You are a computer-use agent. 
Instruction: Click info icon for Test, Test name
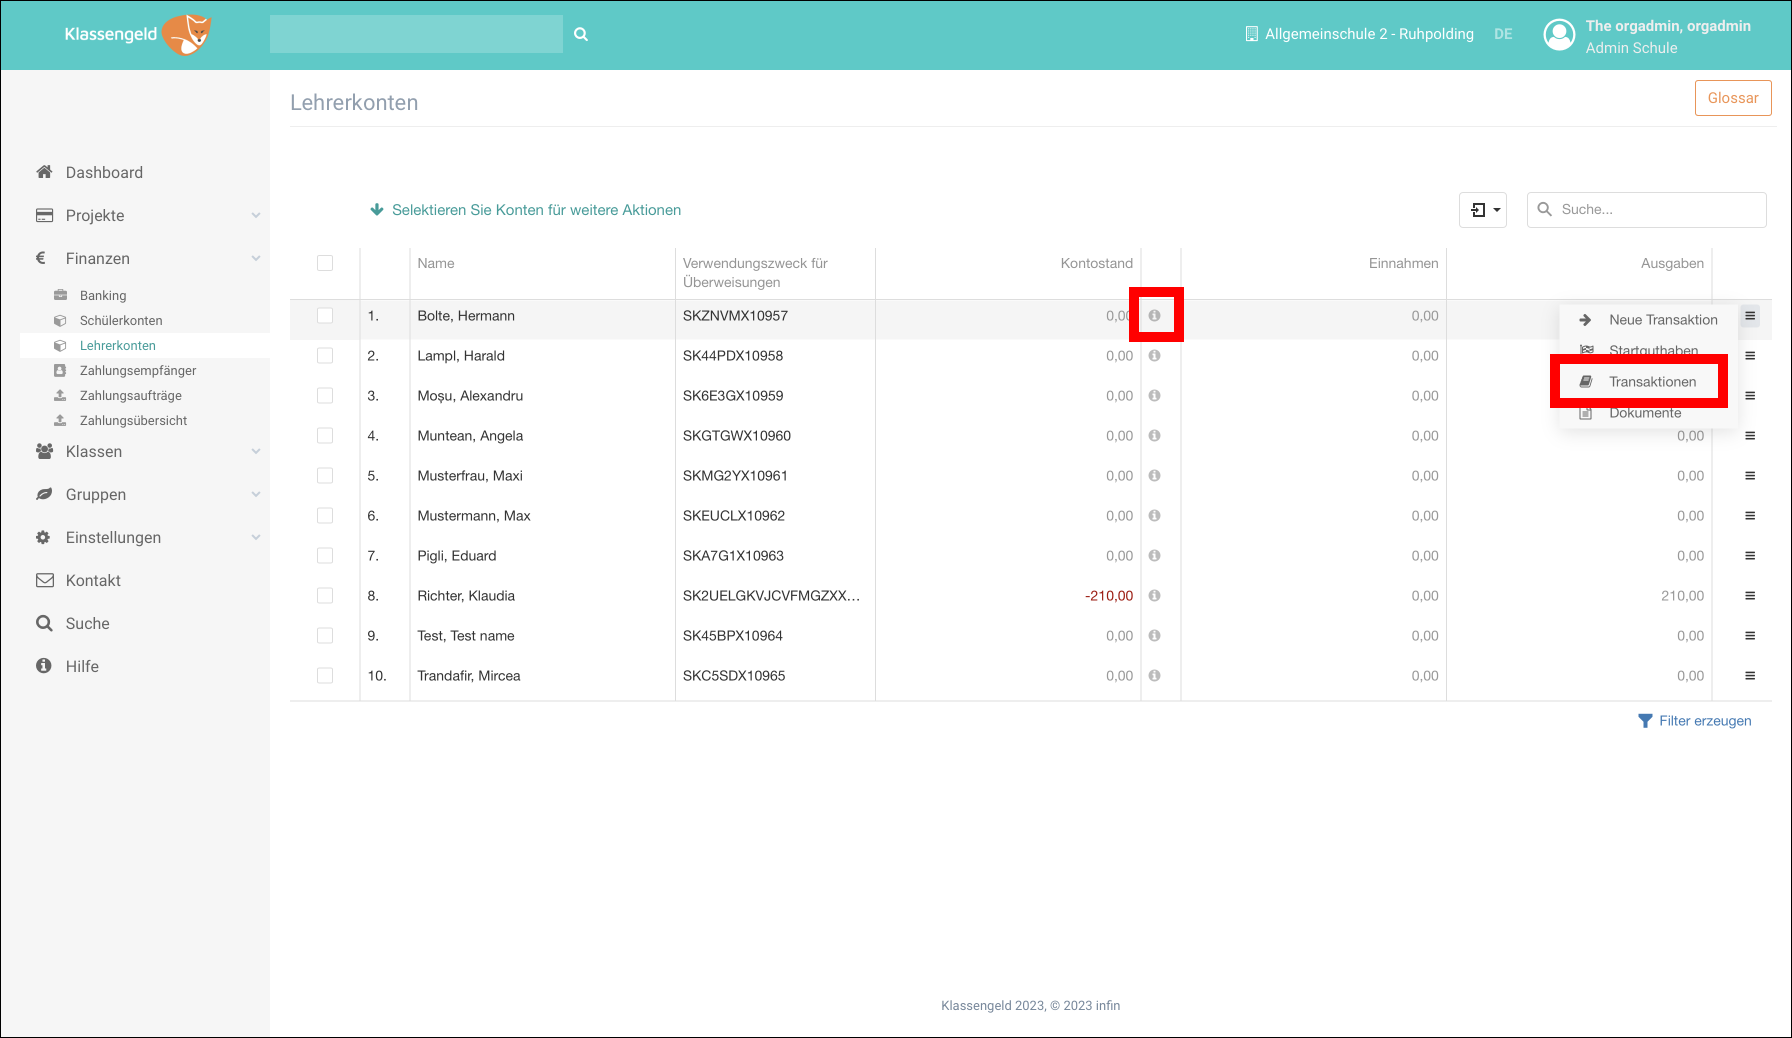1154,636
